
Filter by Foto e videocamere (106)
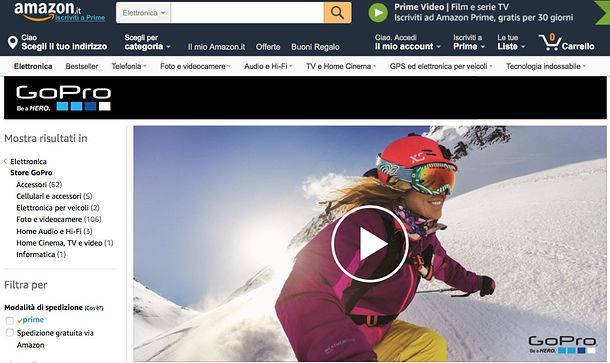pos(59,219)
